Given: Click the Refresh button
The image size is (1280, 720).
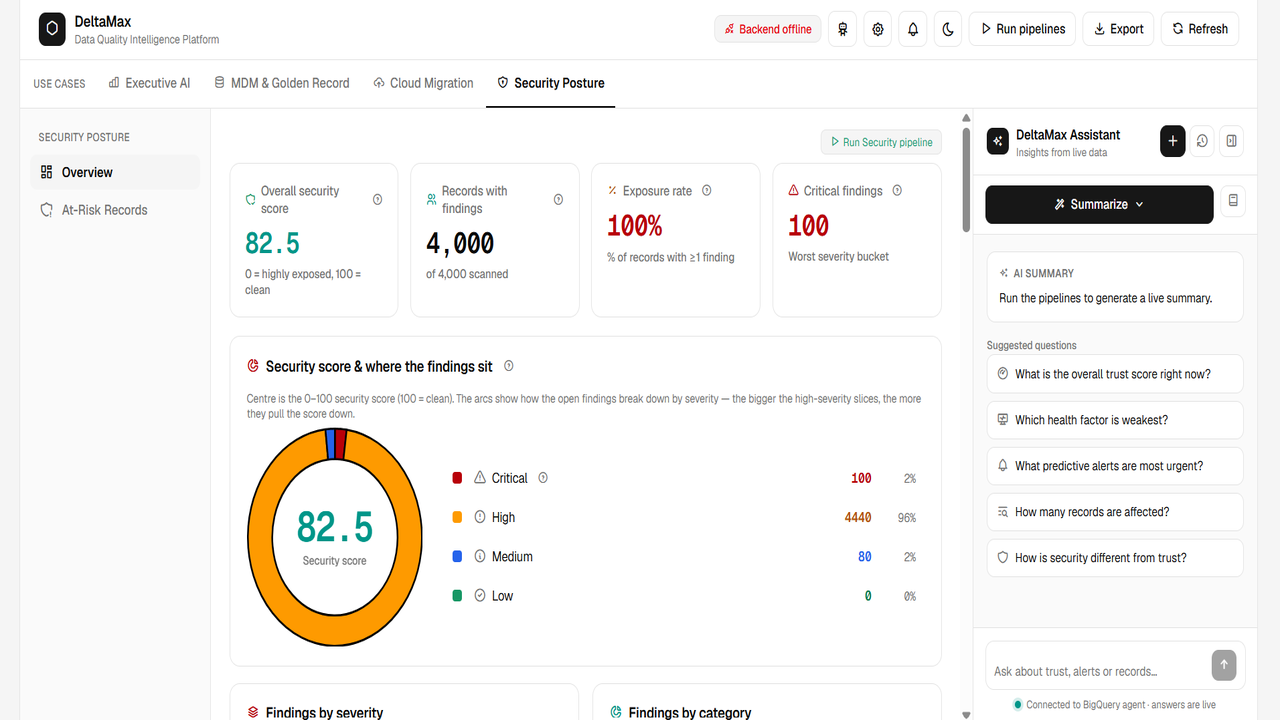Looking at the screenshot, I should point(1200,29).
